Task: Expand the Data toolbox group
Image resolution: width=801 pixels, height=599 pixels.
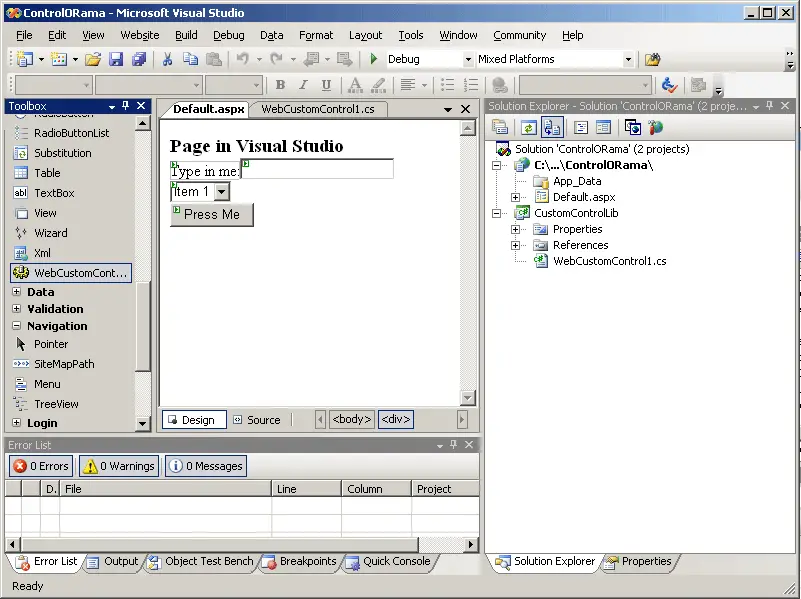Action: 16,292
